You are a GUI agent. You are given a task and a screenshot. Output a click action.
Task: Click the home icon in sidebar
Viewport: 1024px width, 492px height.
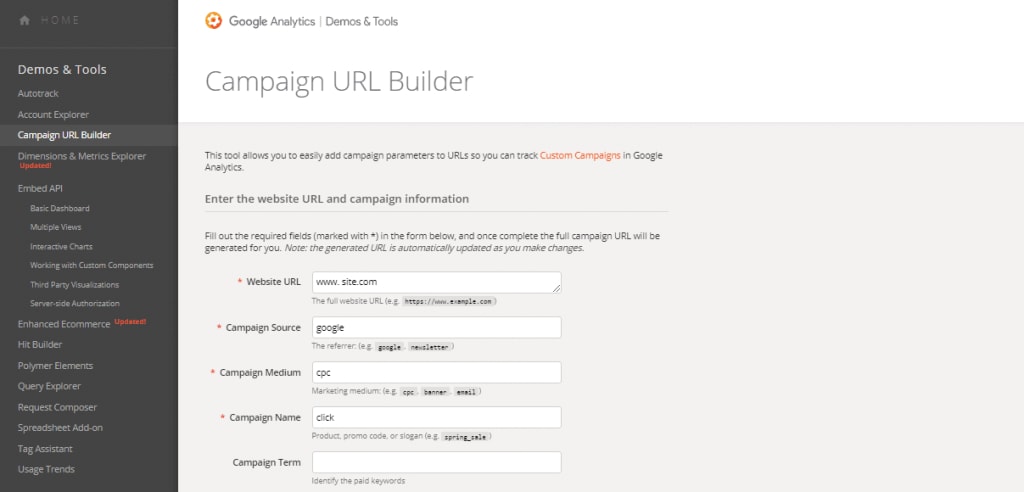pos(25,20)
